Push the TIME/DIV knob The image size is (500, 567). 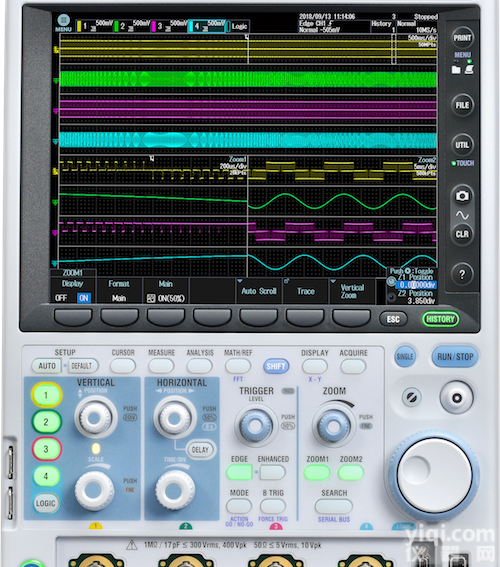pos(175,490)
